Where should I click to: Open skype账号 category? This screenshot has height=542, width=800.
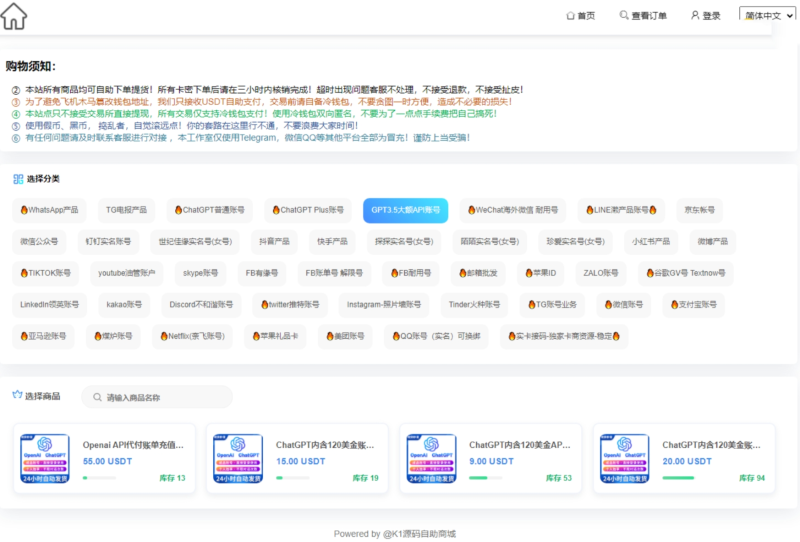tap(201, 274)
